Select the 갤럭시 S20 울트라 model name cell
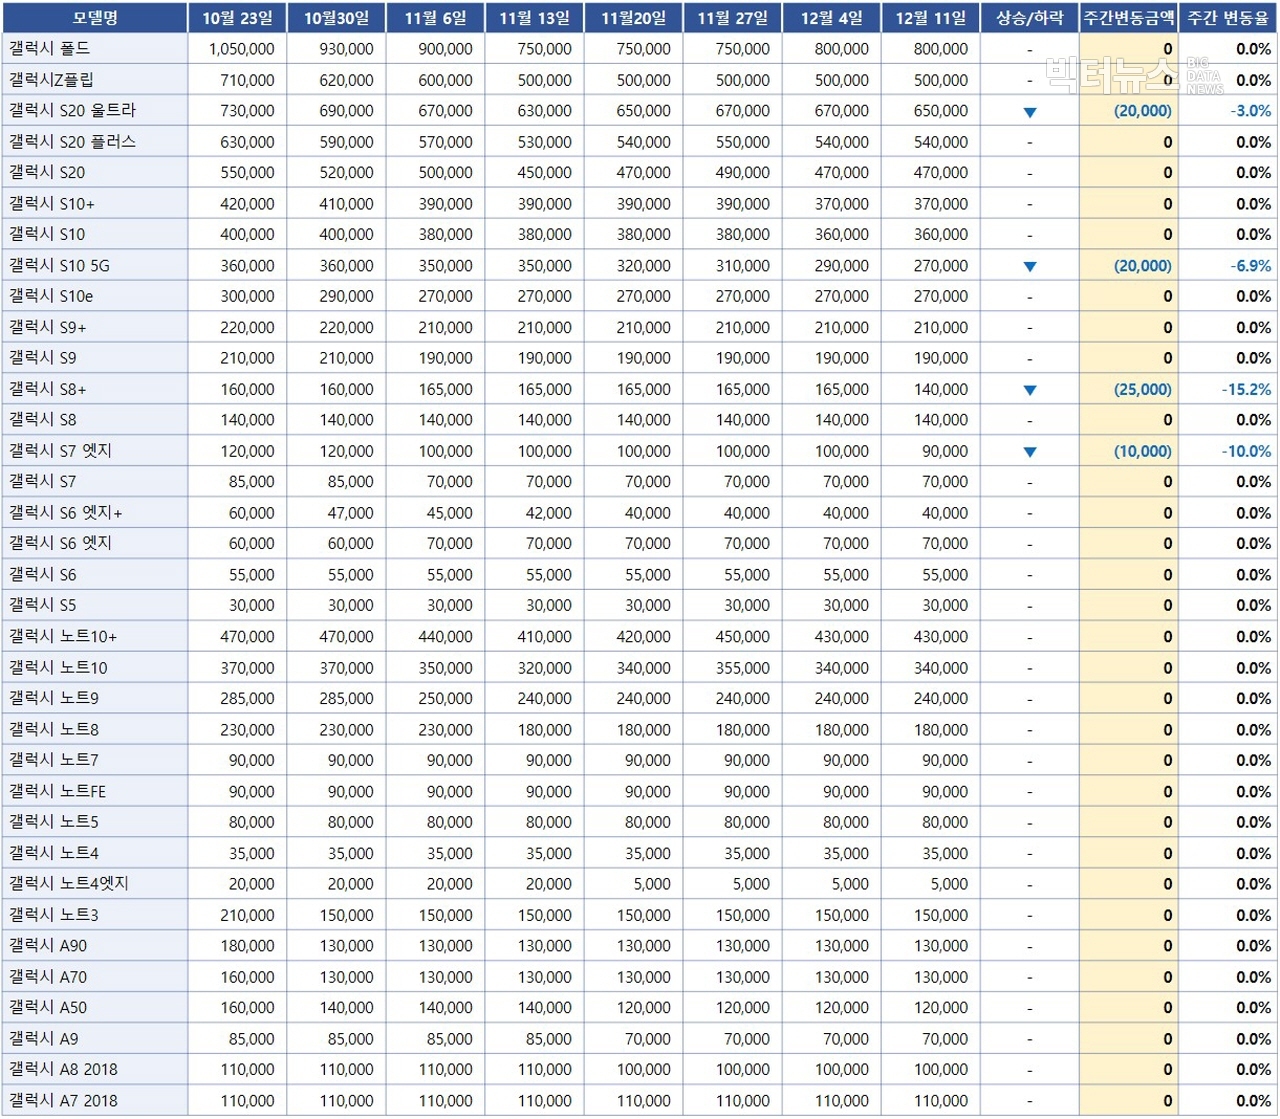1280x1119 pixels. pos(94,111)
